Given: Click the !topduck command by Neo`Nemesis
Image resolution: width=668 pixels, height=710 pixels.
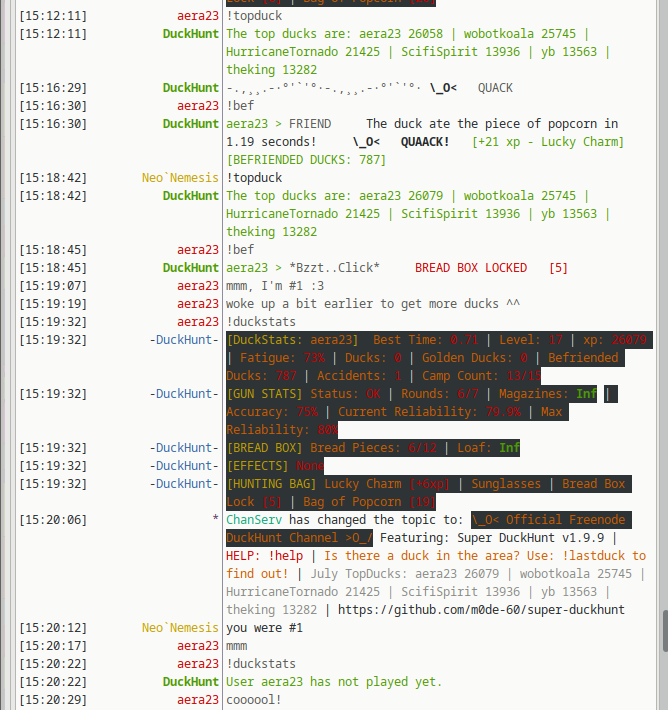Looking at the screenshot, I should [254, 178].
